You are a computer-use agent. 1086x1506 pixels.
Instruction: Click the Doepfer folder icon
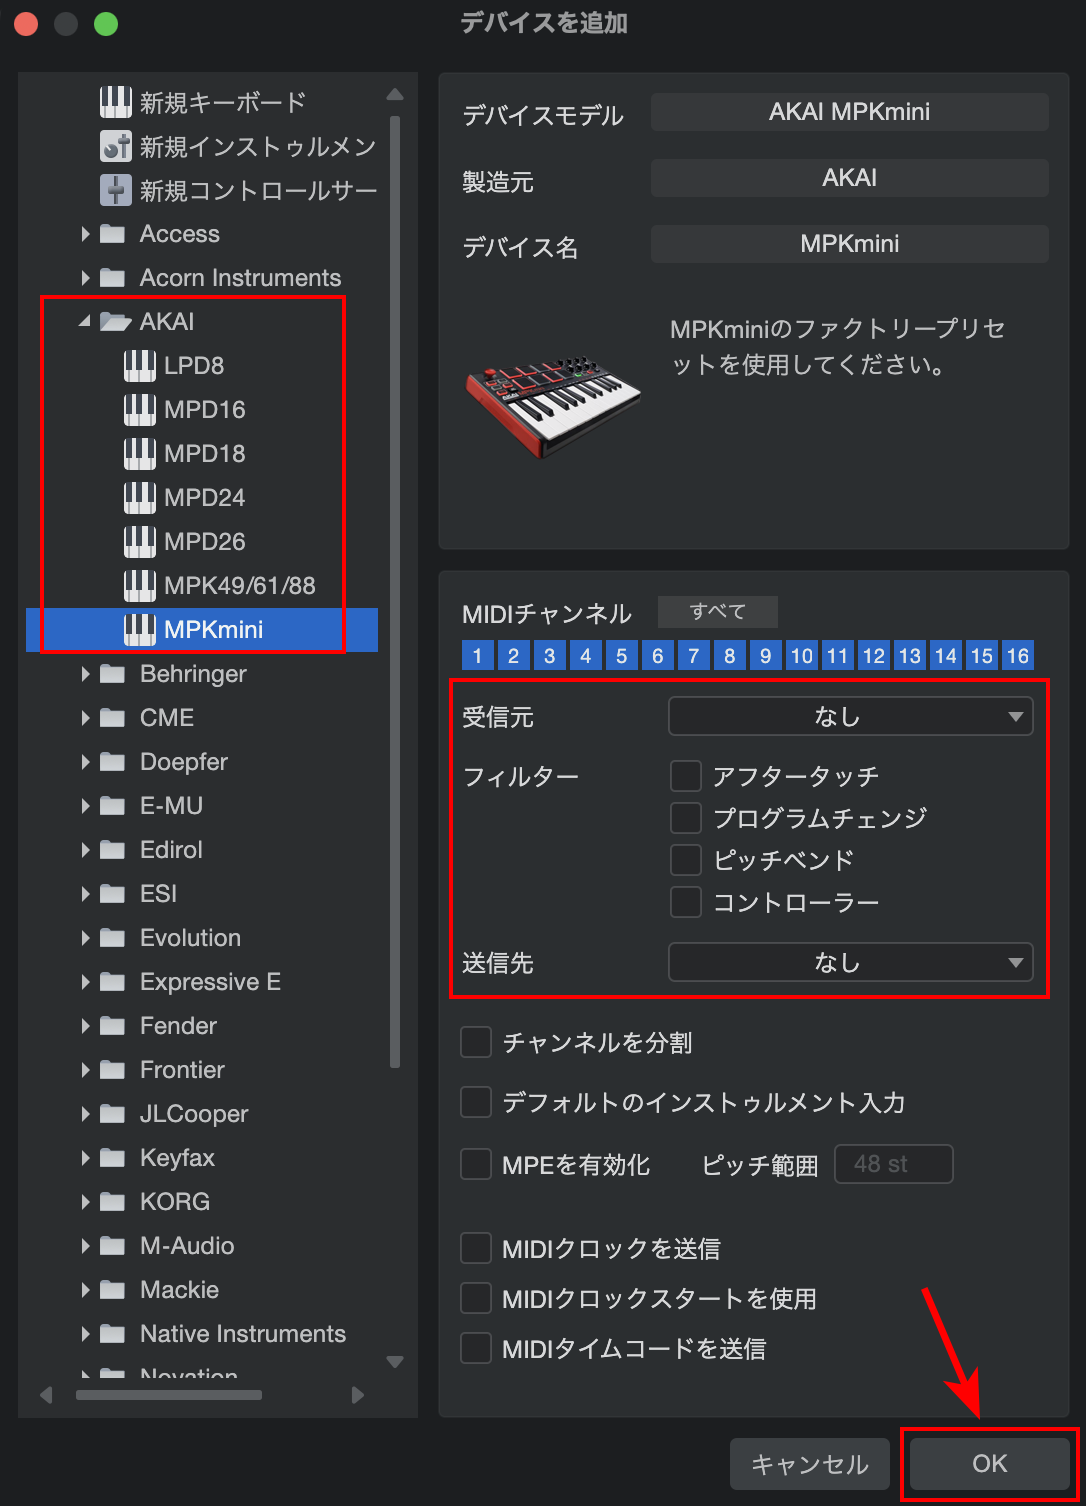[113, 762]
